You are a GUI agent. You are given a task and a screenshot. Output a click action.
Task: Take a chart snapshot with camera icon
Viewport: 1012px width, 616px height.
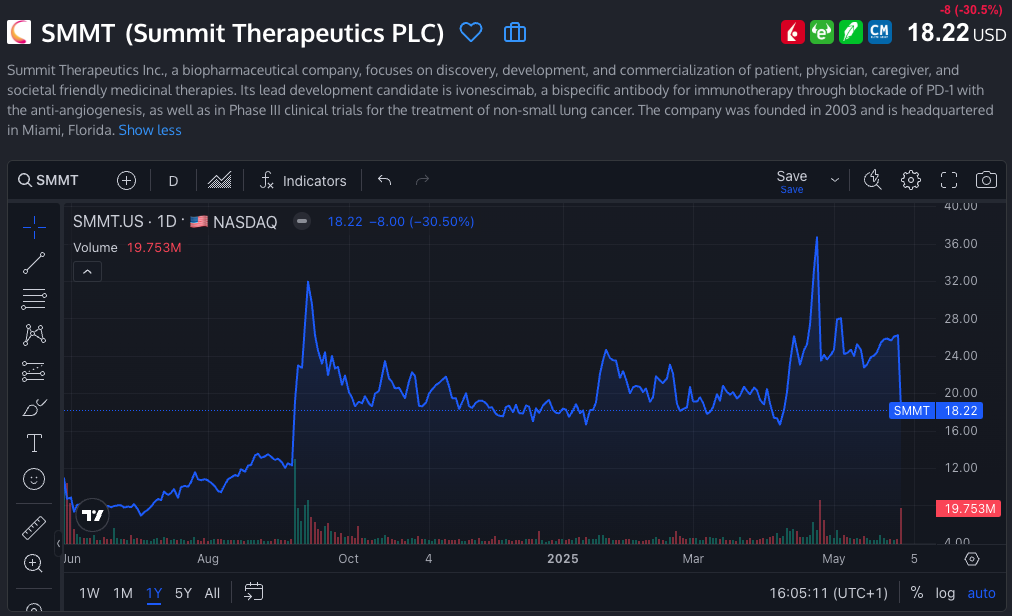(x=986, y=180)
